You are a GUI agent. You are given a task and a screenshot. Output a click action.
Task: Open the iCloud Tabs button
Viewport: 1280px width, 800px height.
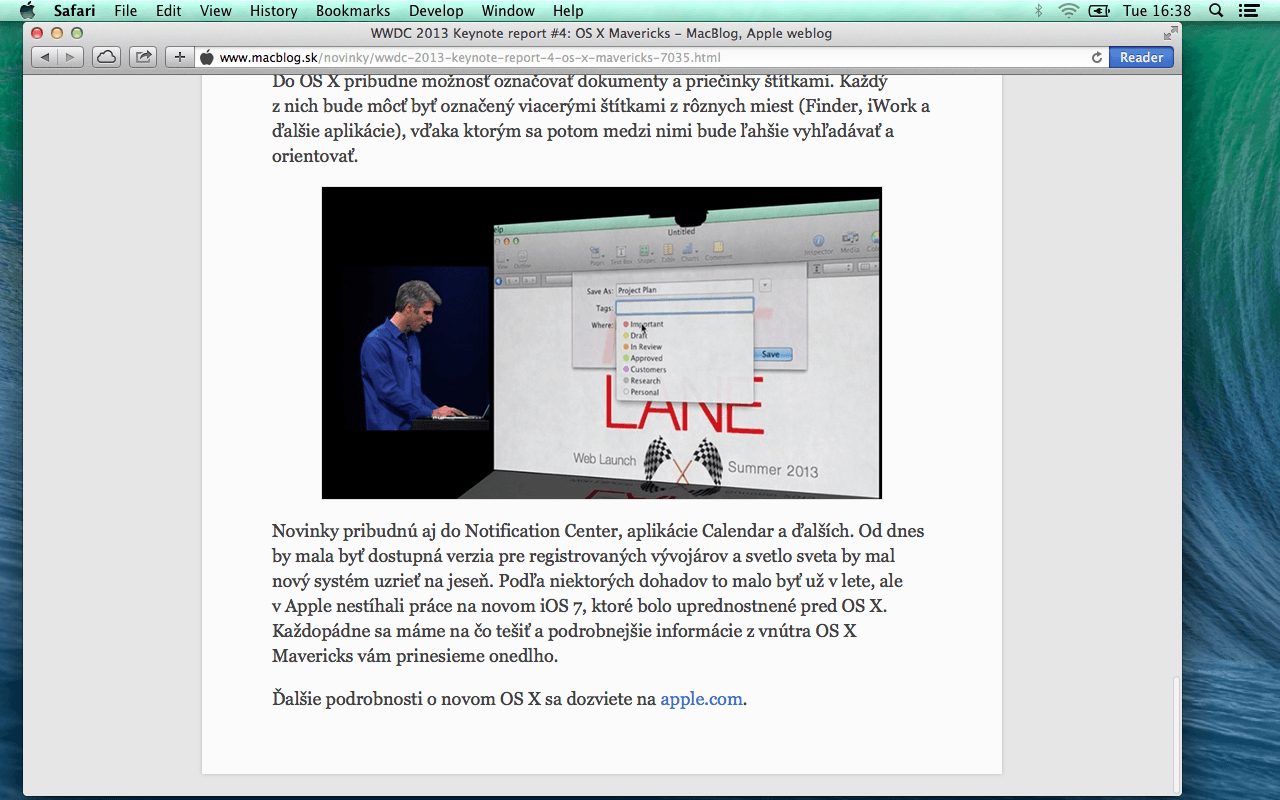click(106, 57)
